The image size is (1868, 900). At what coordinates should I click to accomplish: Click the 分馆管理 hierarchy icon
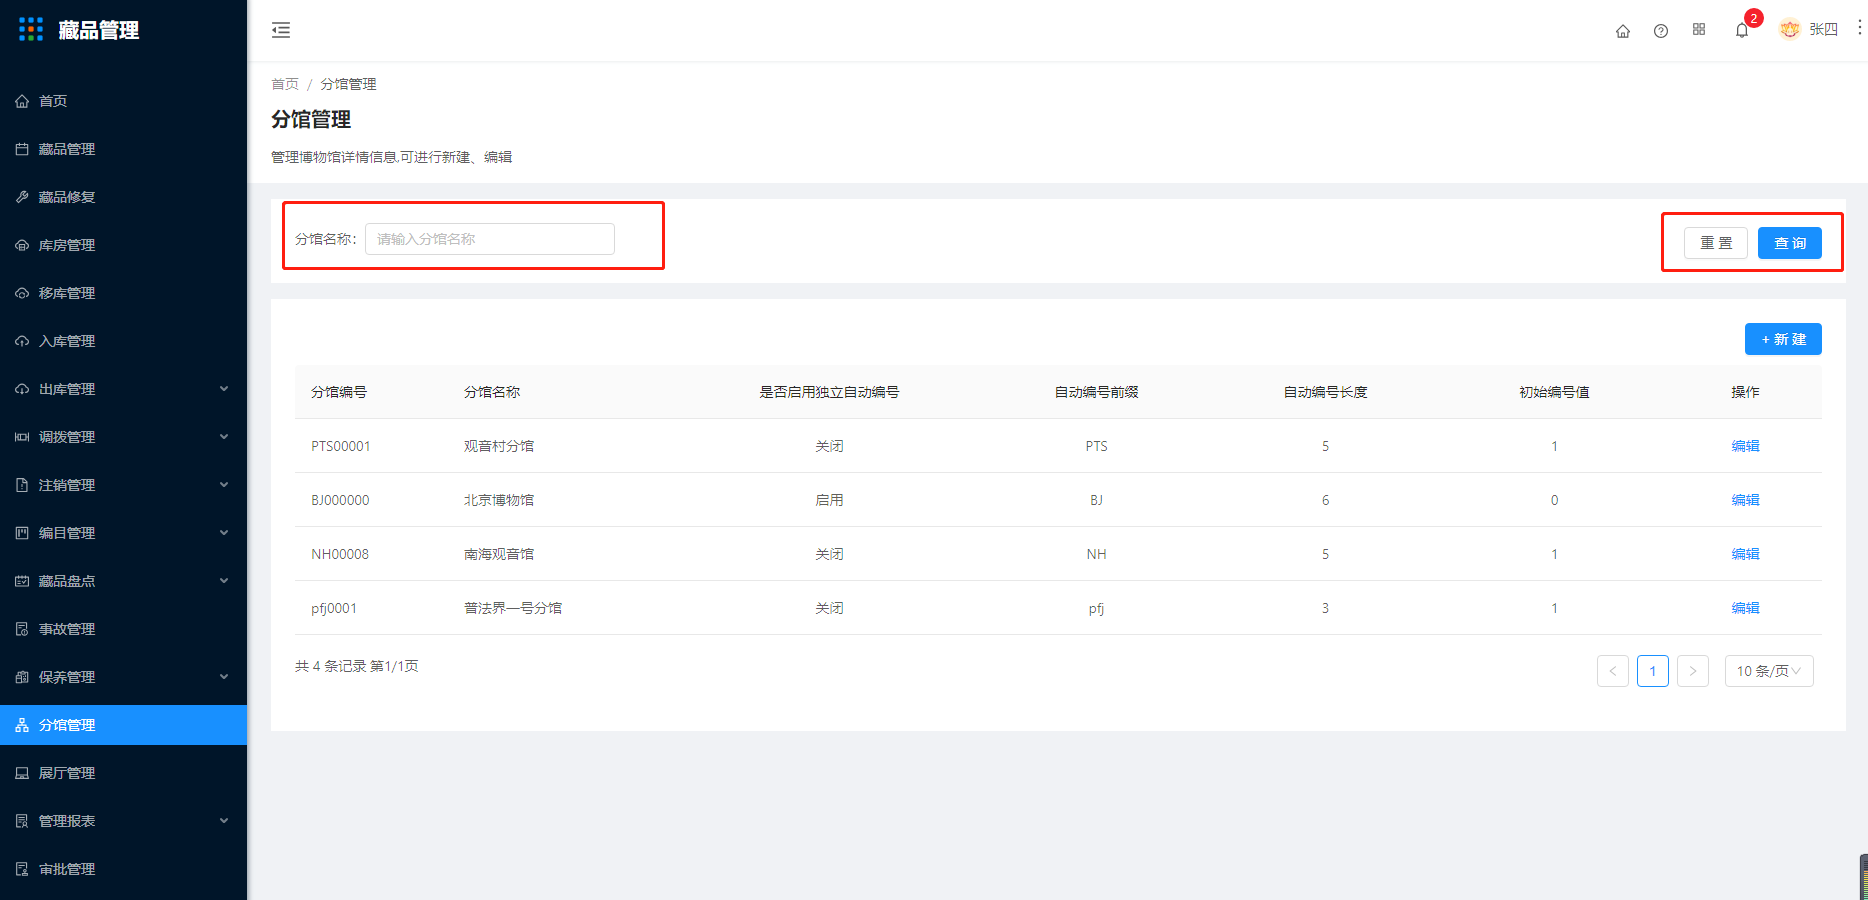pyautogui.click(x=22, y=725)
